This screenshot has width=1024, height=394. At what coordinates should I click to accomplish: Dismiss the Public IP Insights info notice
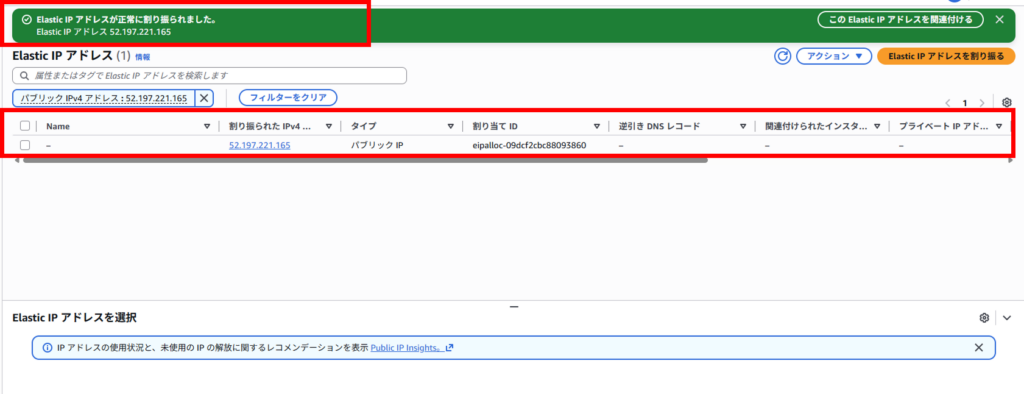coord(978,348)
